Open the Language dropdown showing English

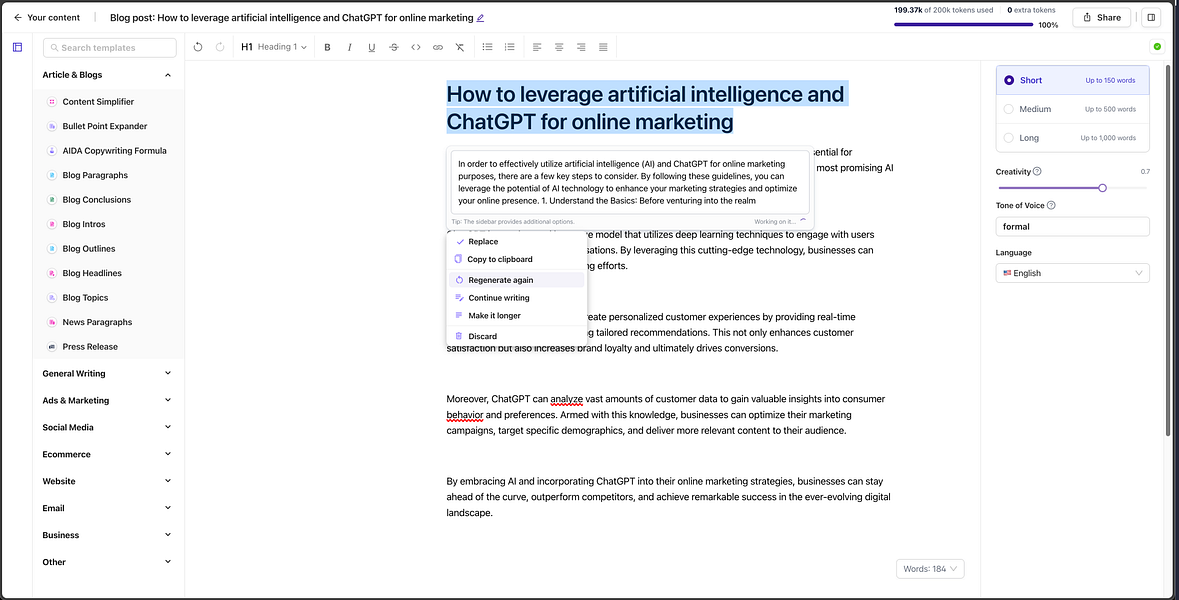pyautogui.click(x=1072, y=273)
